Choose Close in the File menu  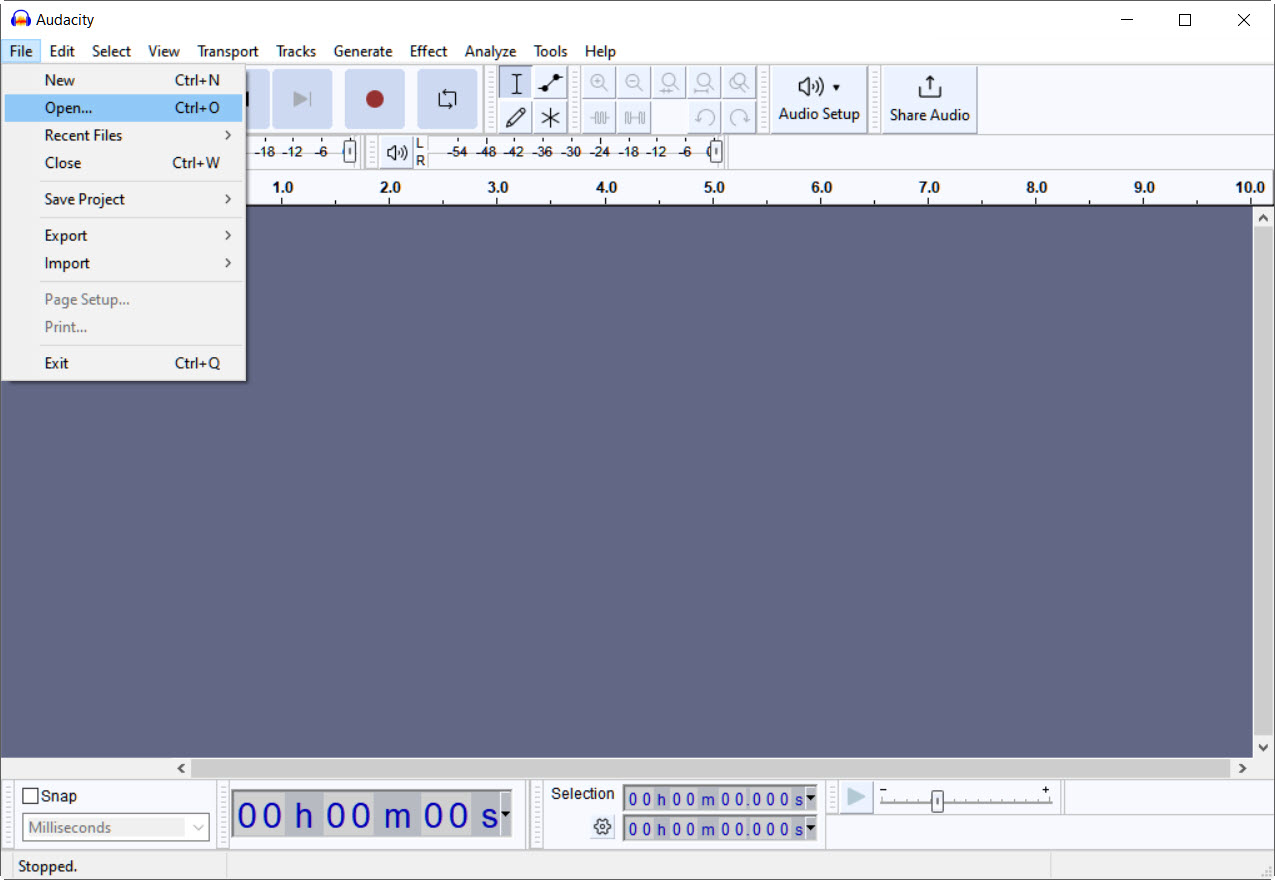123,163
